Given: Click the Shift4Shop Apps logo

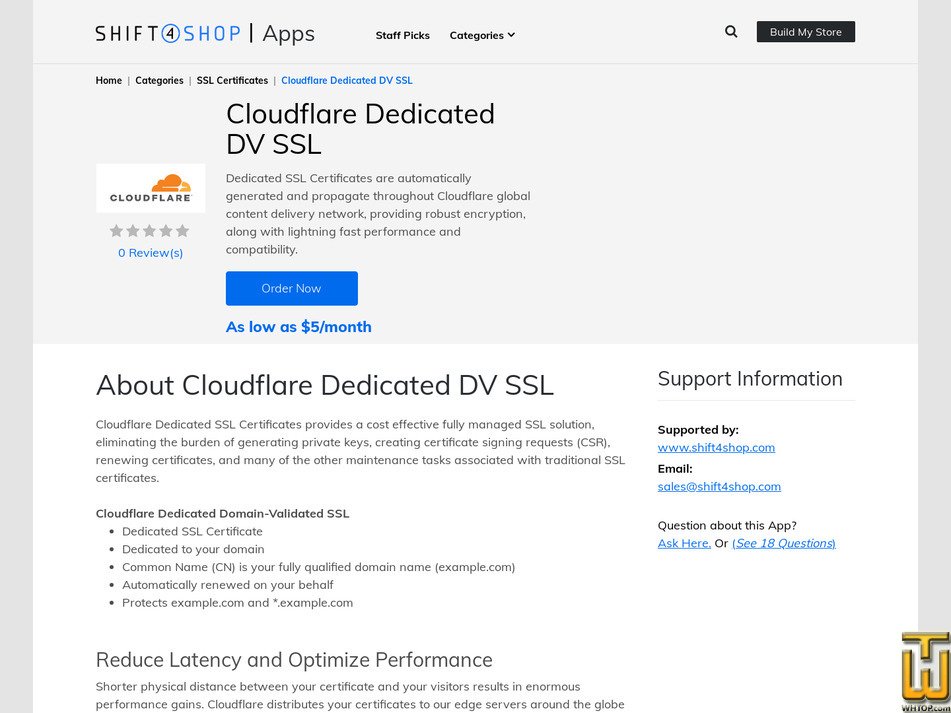Looking at the screenshot, I should (x=205, y=33).
